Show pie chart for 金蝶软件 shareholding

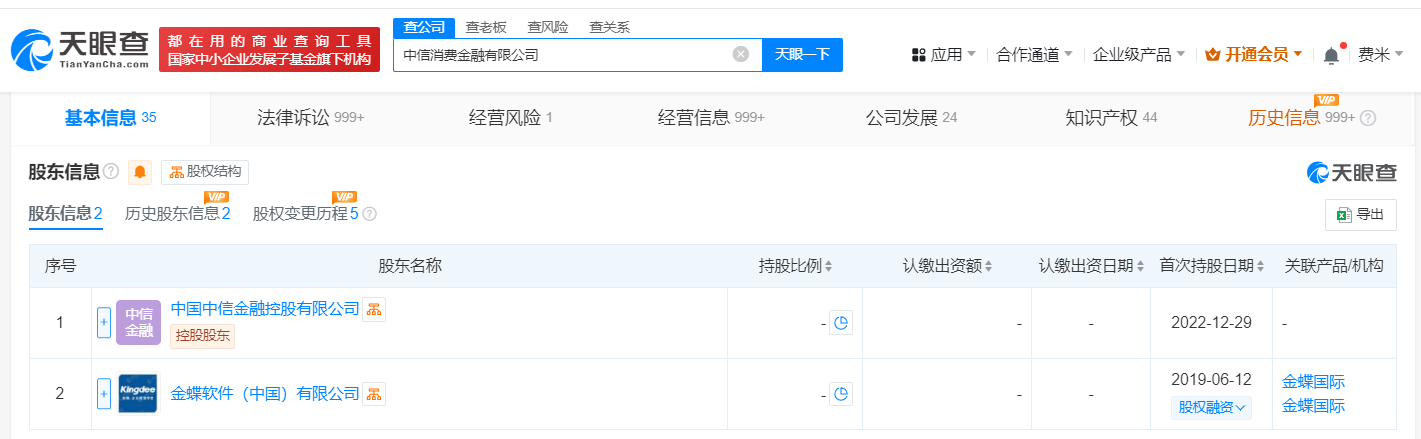(x=841, y=394)
